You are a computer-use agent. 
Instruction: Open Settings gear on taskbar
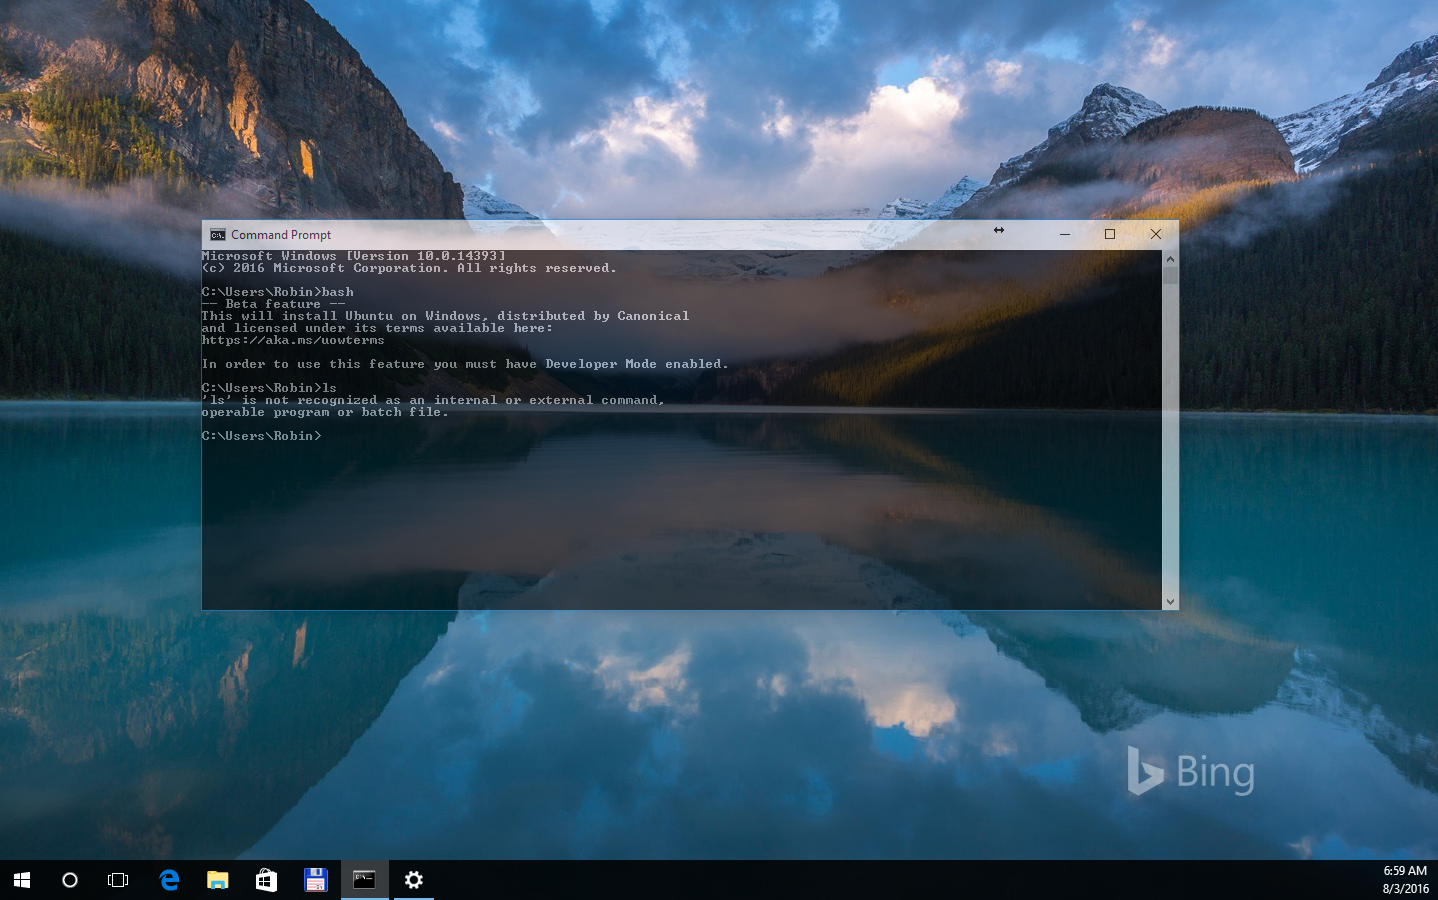point(413,880)
